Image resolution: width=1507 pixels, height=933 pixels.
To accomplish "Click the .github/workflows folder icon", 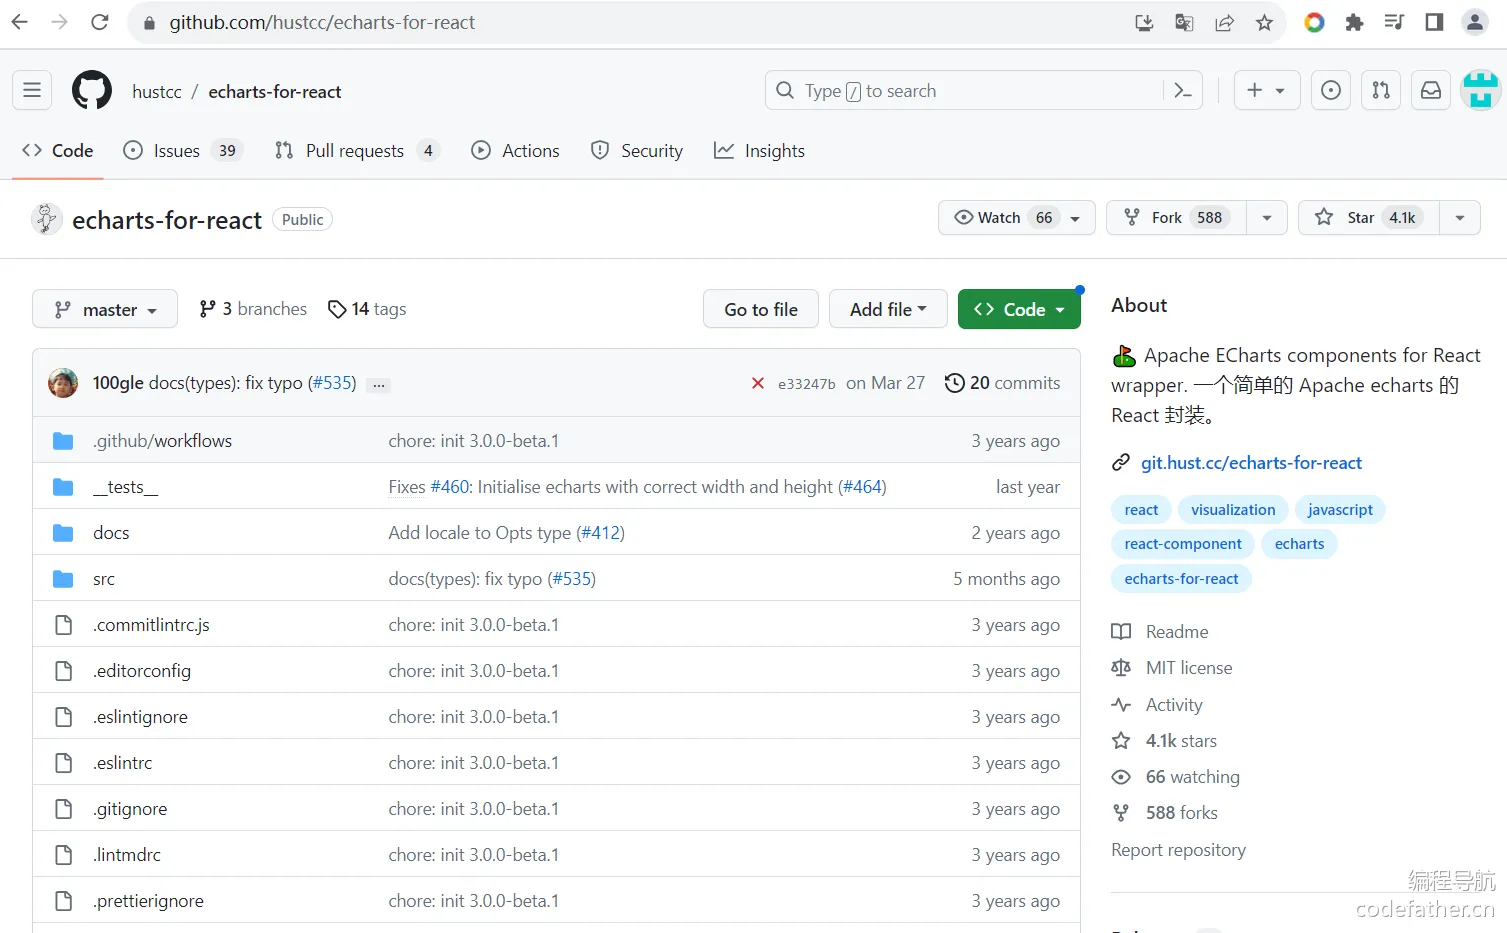I will coord(63,441).
